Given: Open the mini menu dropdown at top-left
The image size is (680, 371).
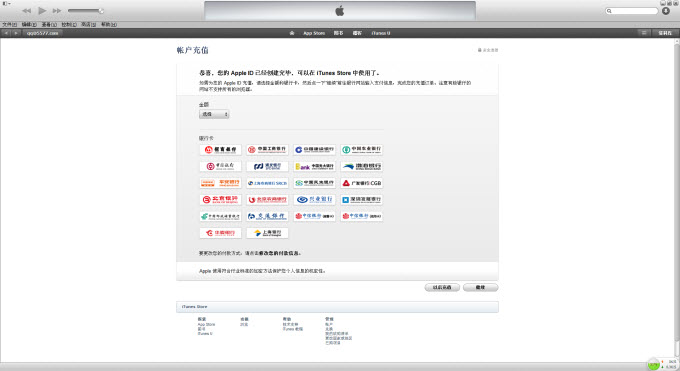Looking at the screenshot, I should click(6, 3).
